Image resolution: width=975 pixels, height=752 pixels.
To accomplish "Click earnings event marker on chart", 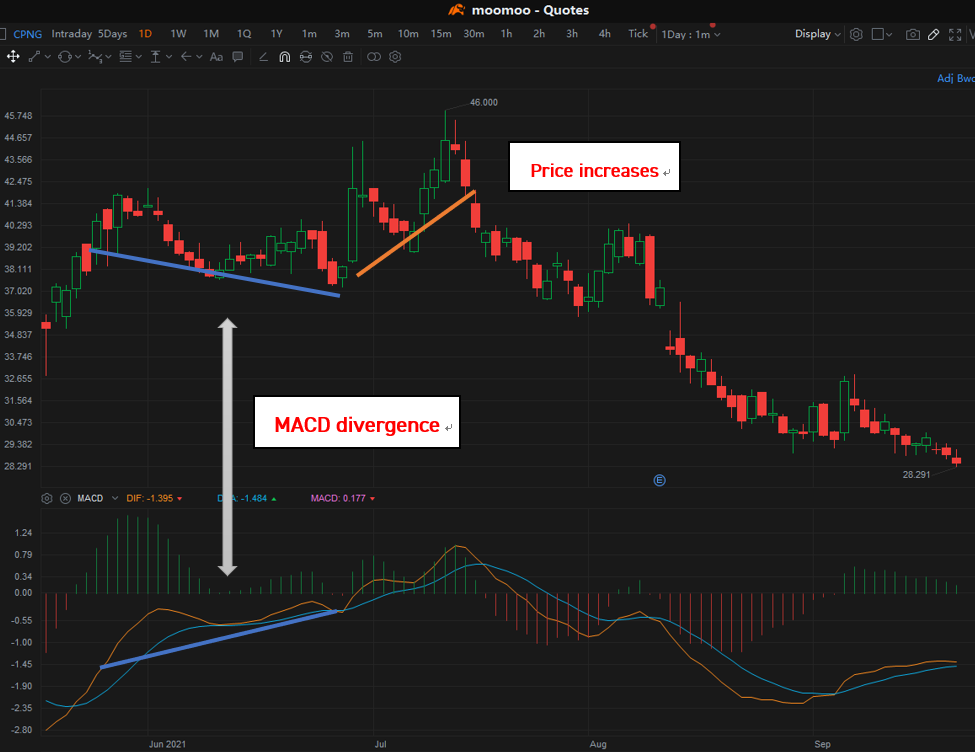I will click(659, 480).
